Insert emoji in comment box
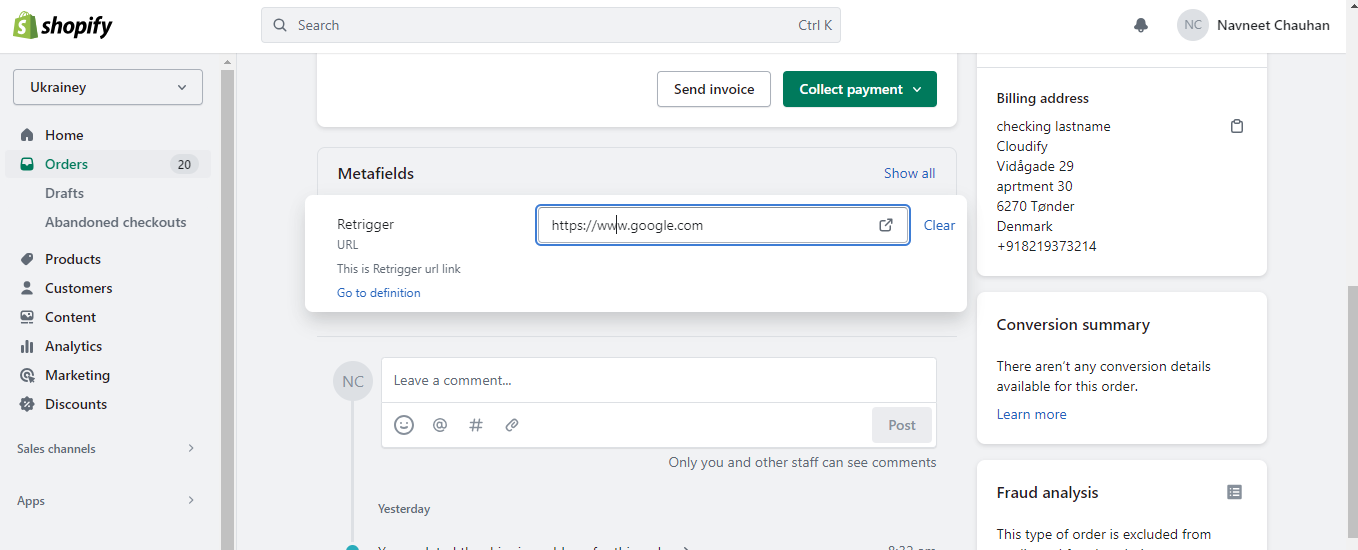 [x=404, y=425]
